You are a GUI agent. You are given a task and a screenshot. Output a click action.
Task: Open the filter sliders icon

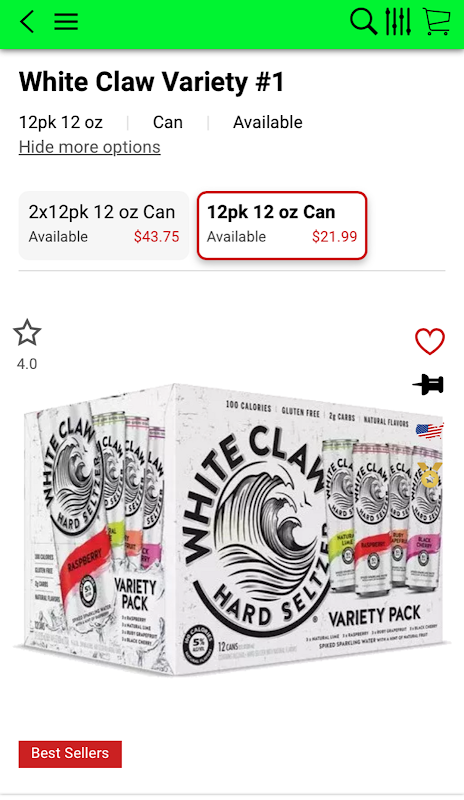pyautogui.click(x=398, y=22)
